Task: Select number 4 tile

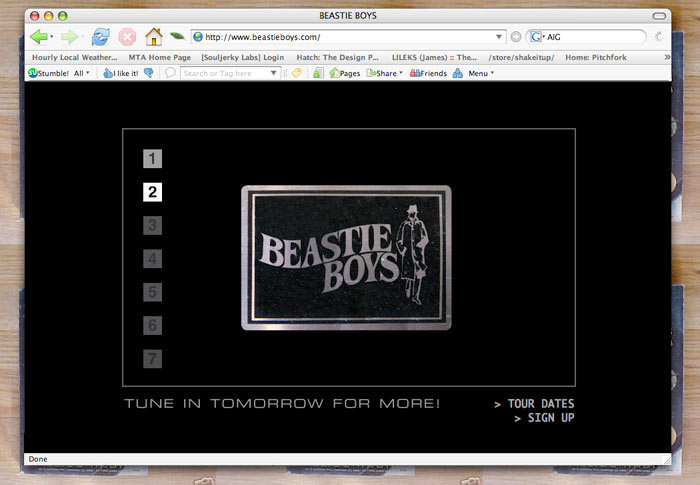Action: coord(152,259)
